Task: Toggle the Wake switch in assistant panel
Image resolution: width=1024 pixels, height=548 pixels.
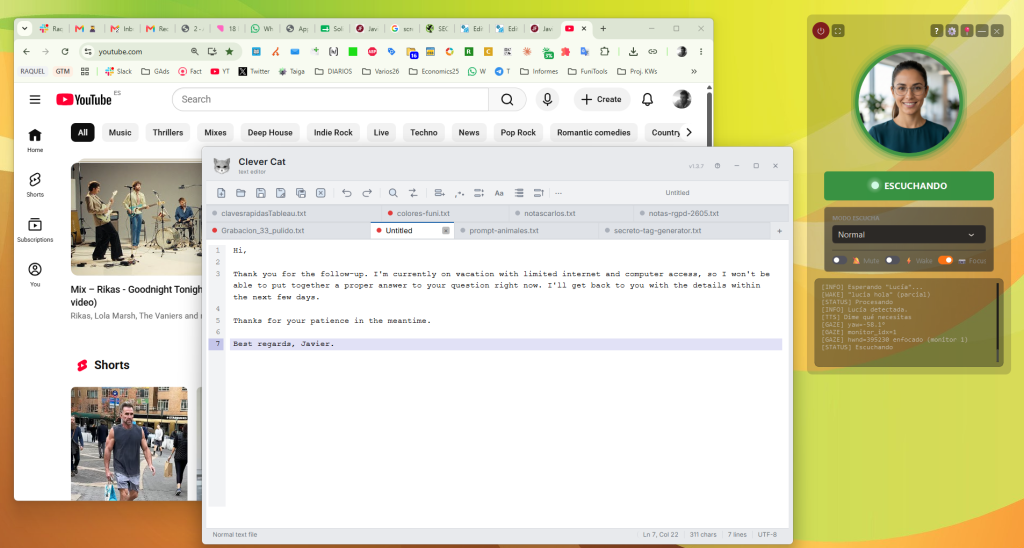Action: click(x=892, y=260)
